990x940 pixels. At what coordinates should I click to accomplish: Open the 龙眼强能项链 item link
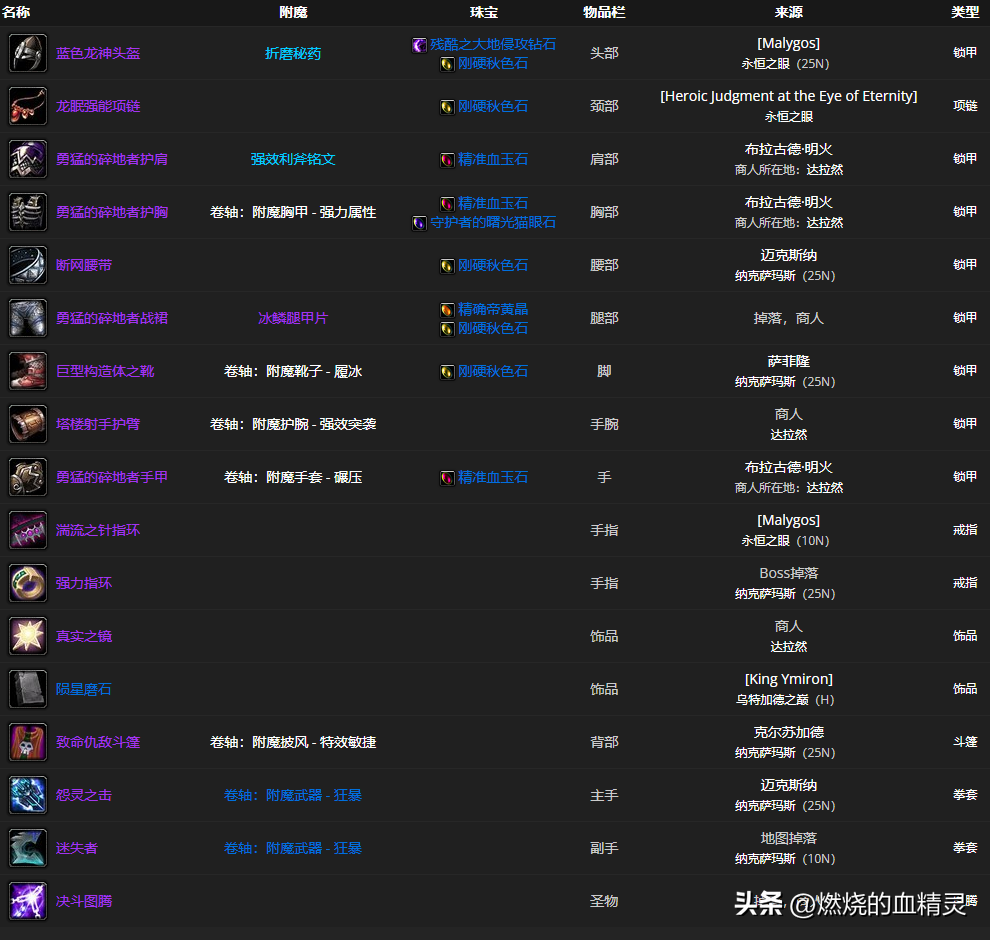[x=98, y=106]
